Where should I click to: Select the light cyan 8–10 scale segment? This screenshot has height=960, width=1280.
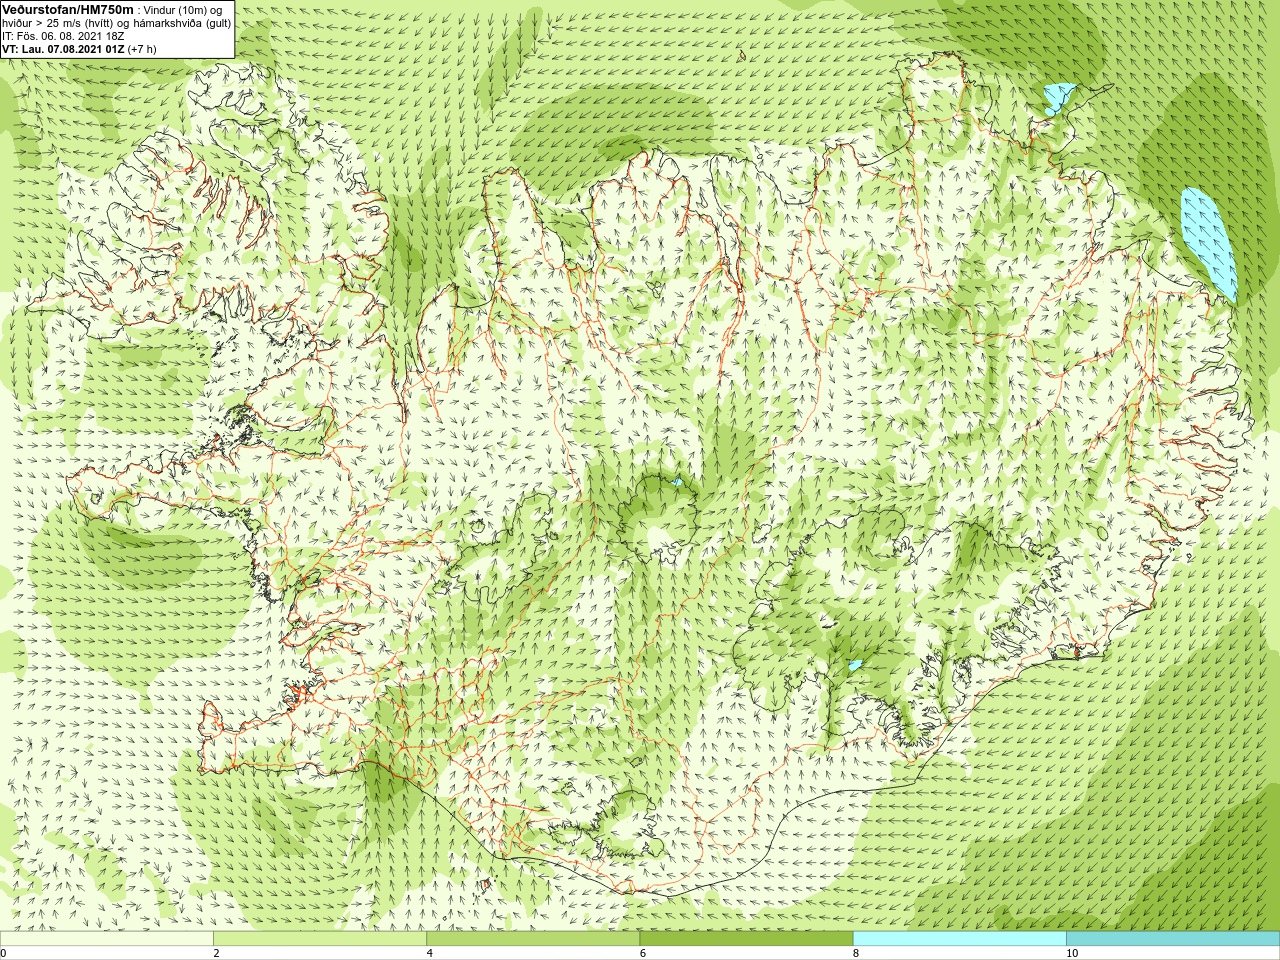[x=960, y=939]
